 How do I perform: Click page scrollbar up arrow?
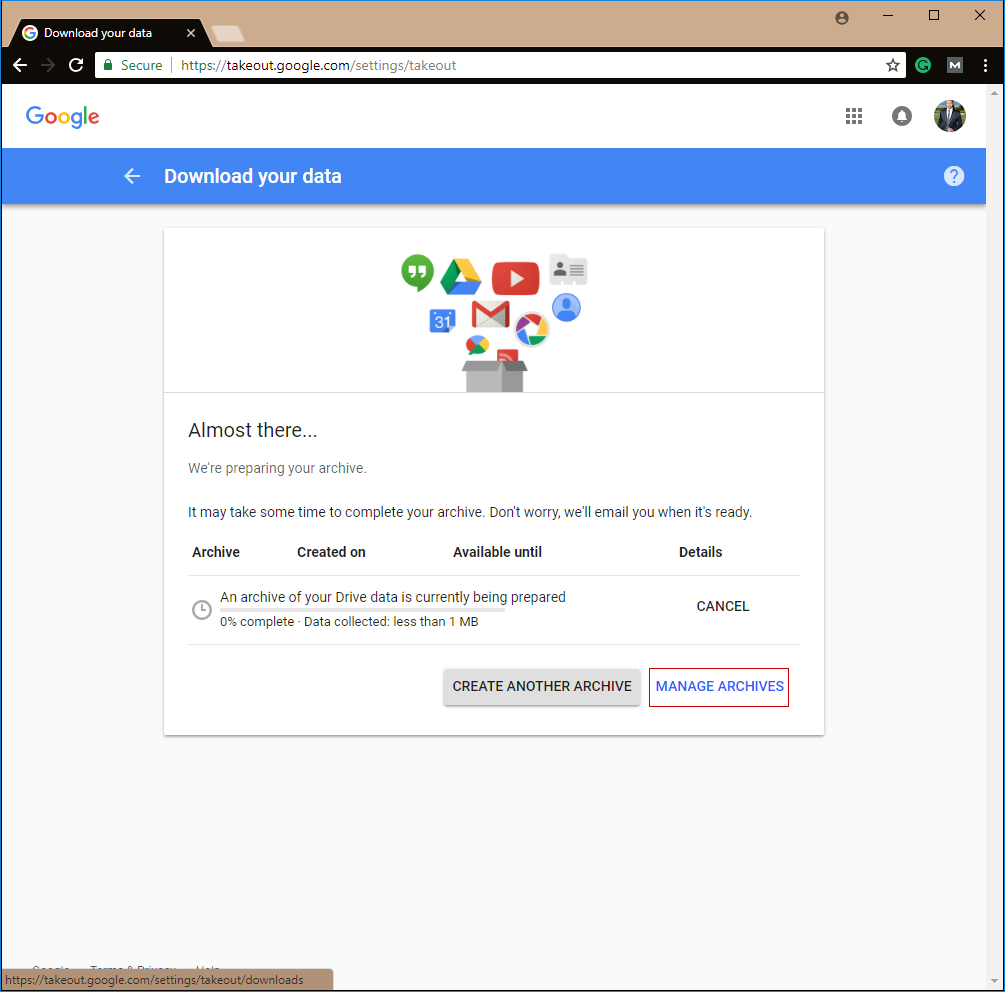tap(994, 94)
